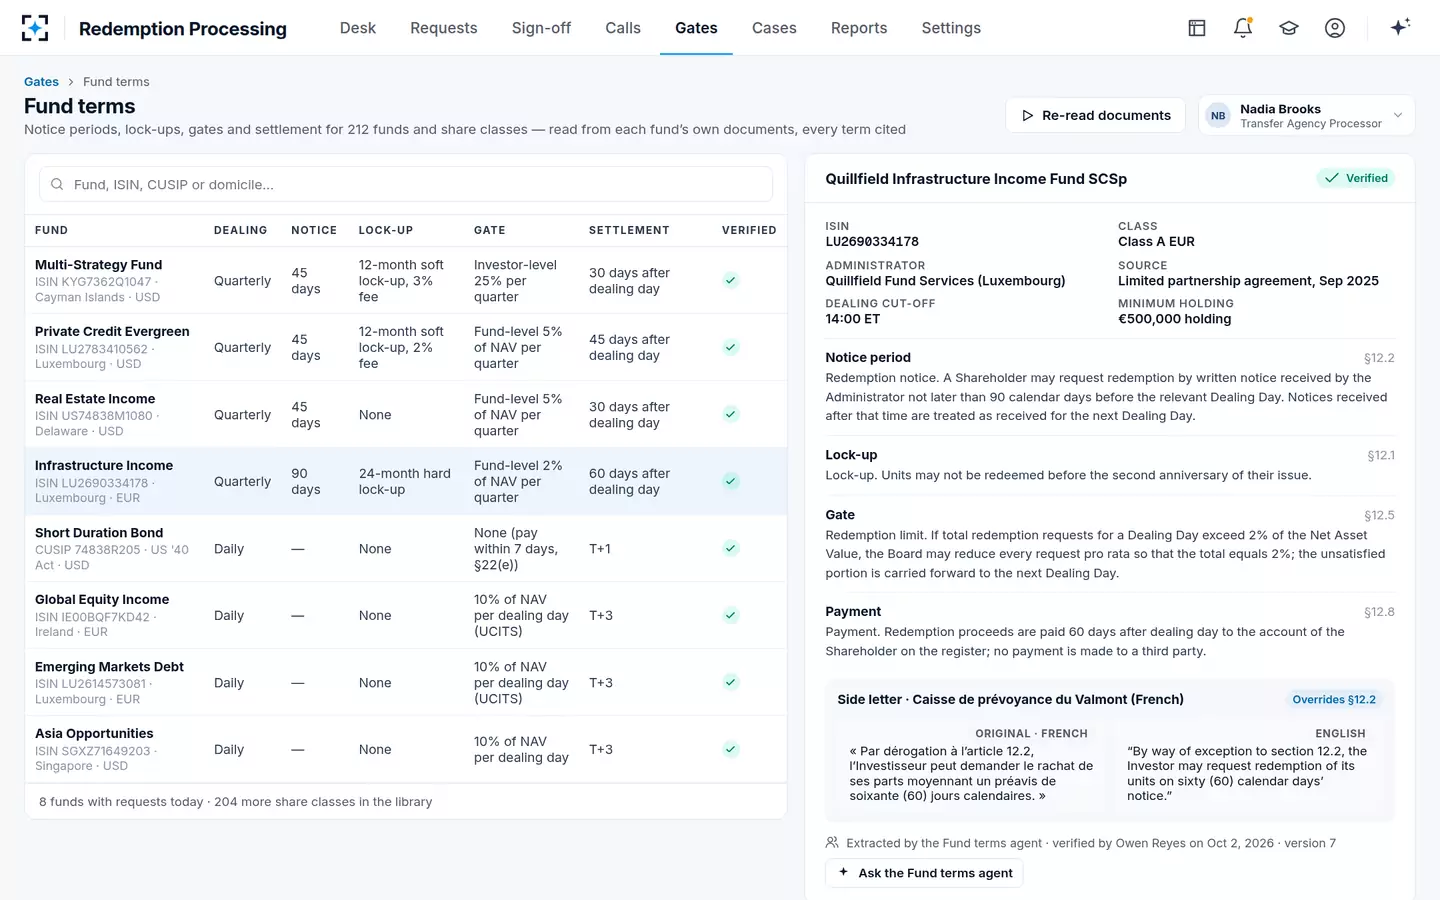
Task: Click the DEALING column header
Action: click(240, 230)
